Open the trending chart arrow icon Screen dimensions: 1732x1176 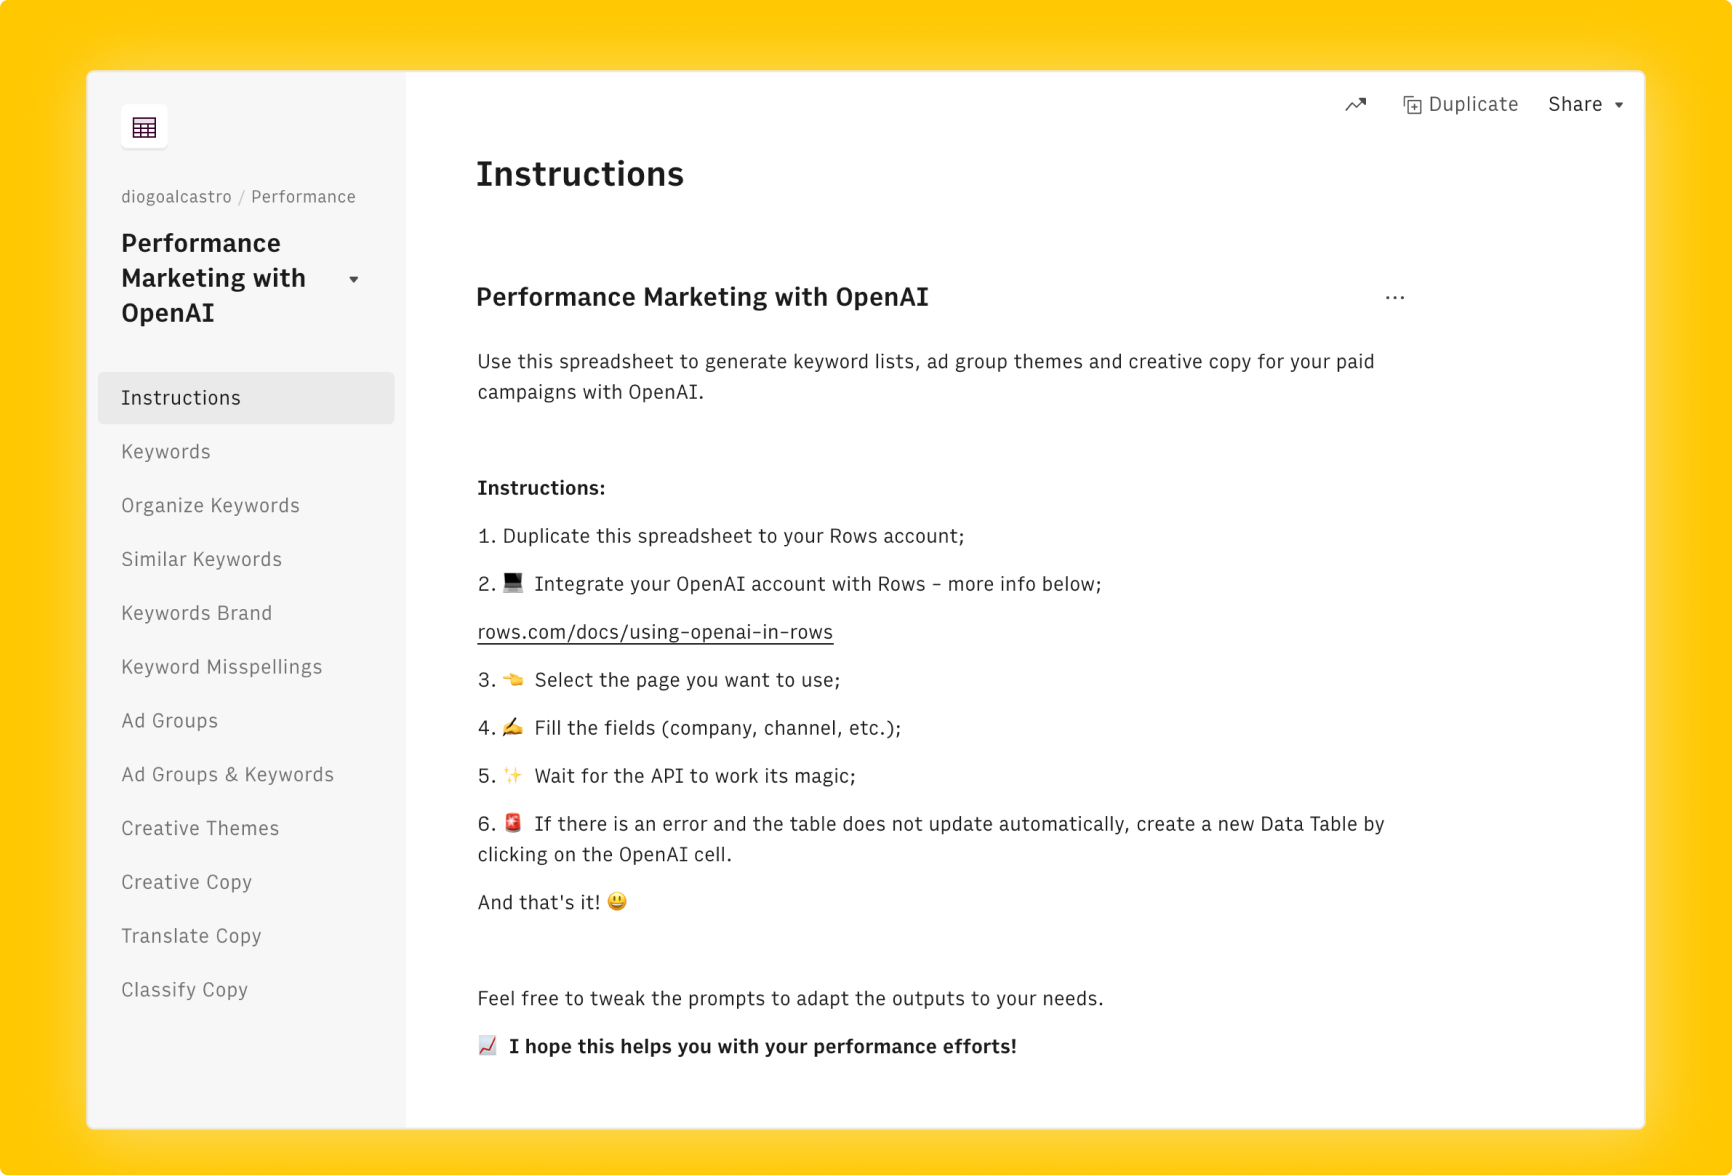tap(1355, 104)
